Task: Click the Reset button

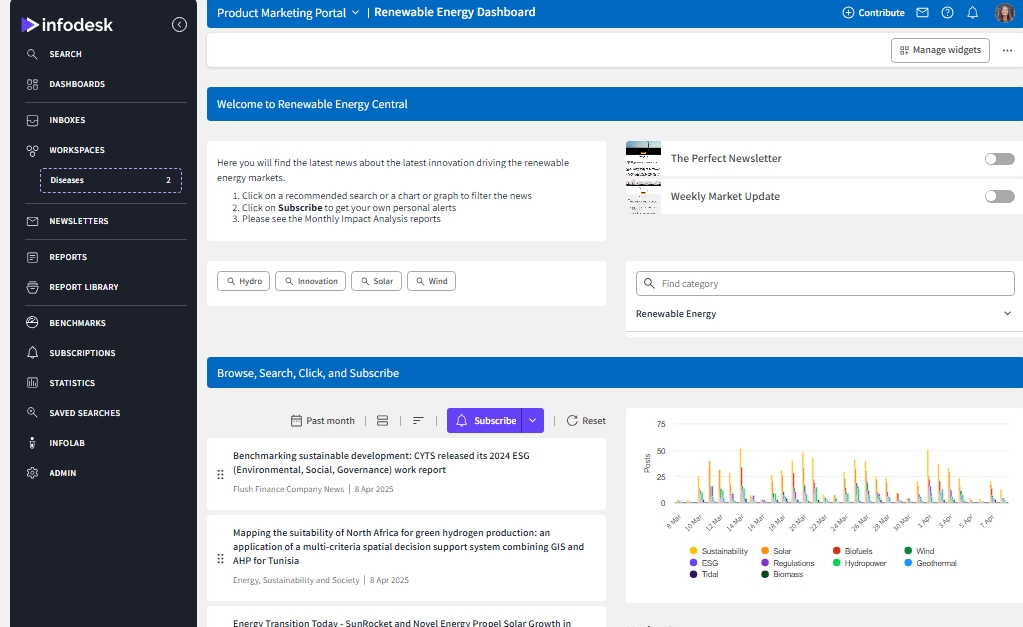Action: tap(586, 421)
